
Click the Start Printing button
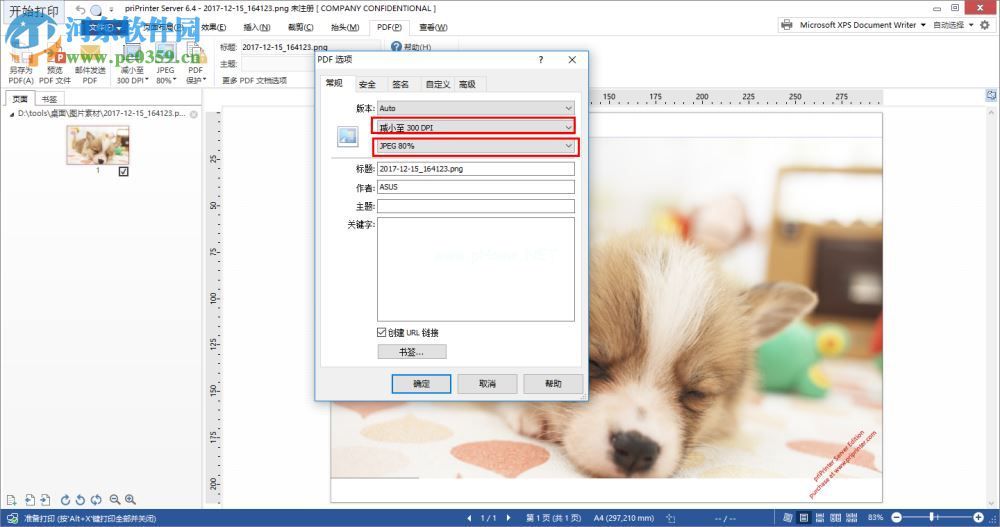click(x=33, y=11)
